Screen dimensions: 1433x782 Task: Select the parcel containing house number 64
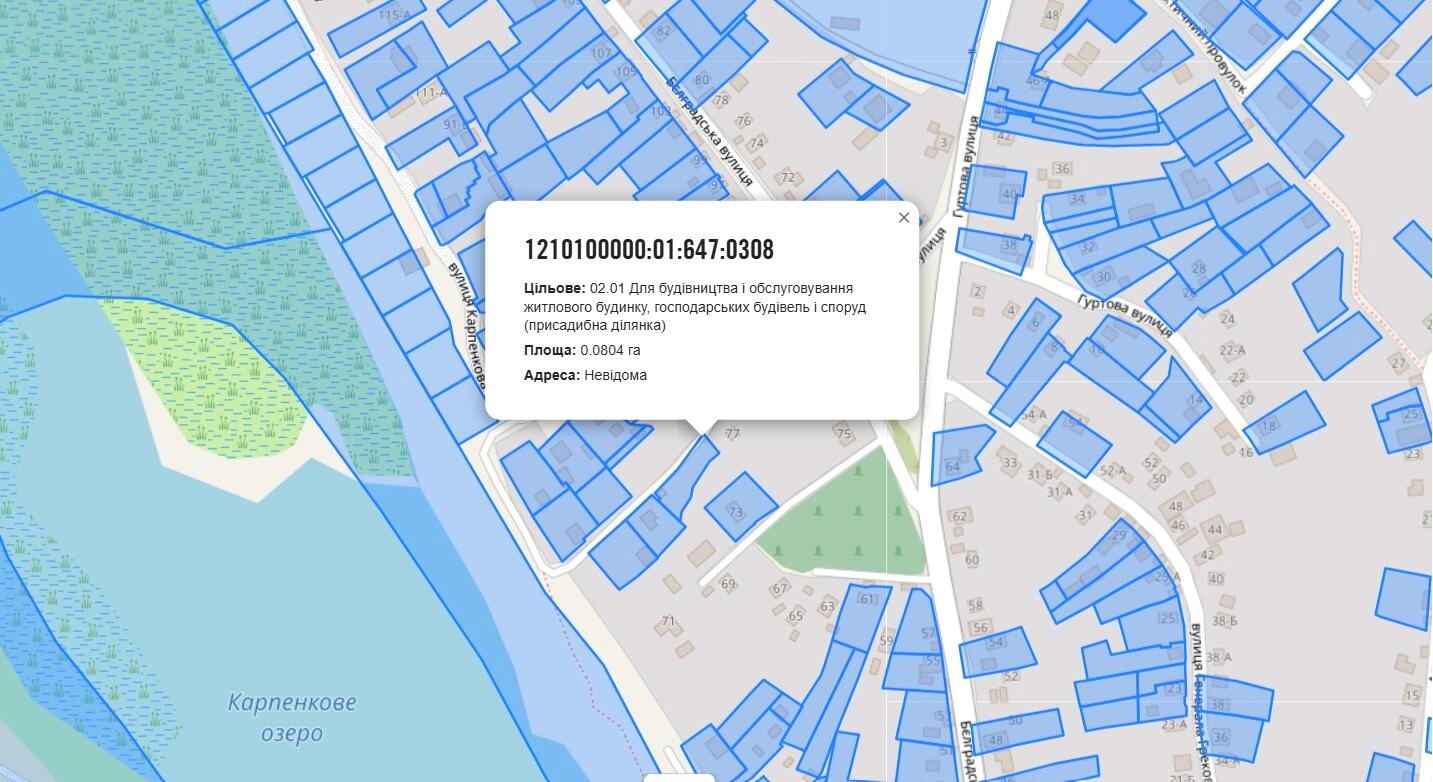tap(957, 456)
